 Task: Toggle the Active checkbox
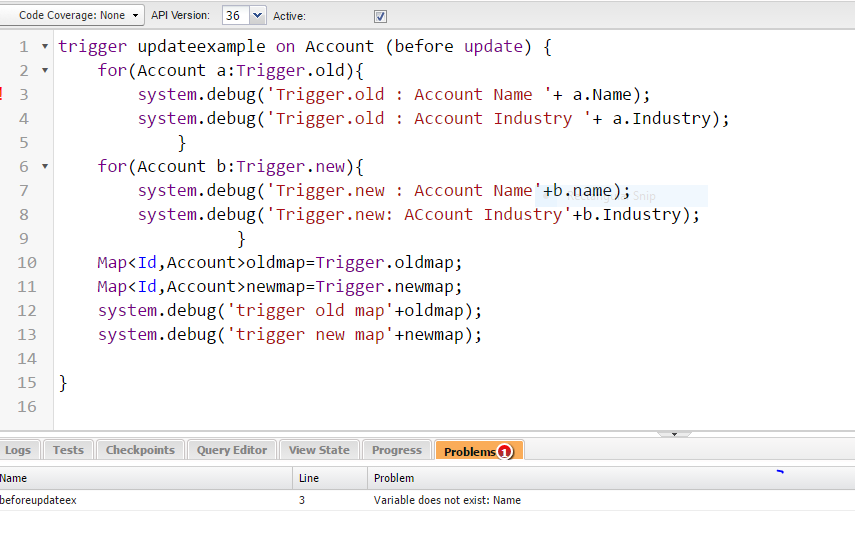[380, 16]
